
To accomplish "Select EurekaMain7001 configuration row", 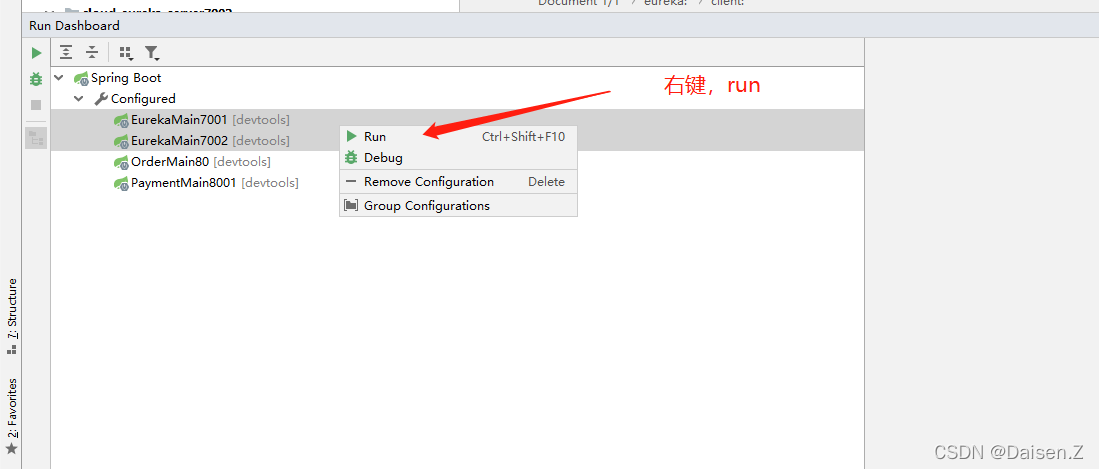I will tap(457, 120).
